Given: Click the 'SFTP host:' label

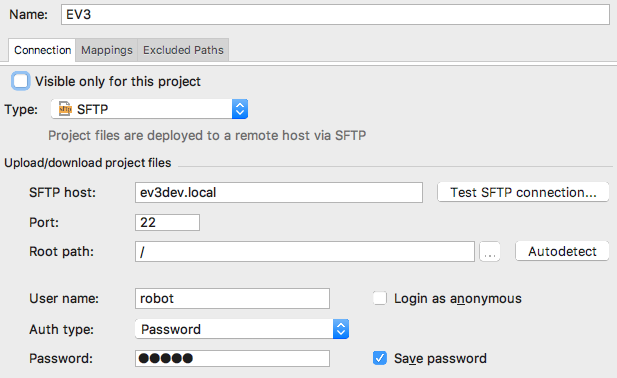Looking at the screenshot, I should click(63, 193).
